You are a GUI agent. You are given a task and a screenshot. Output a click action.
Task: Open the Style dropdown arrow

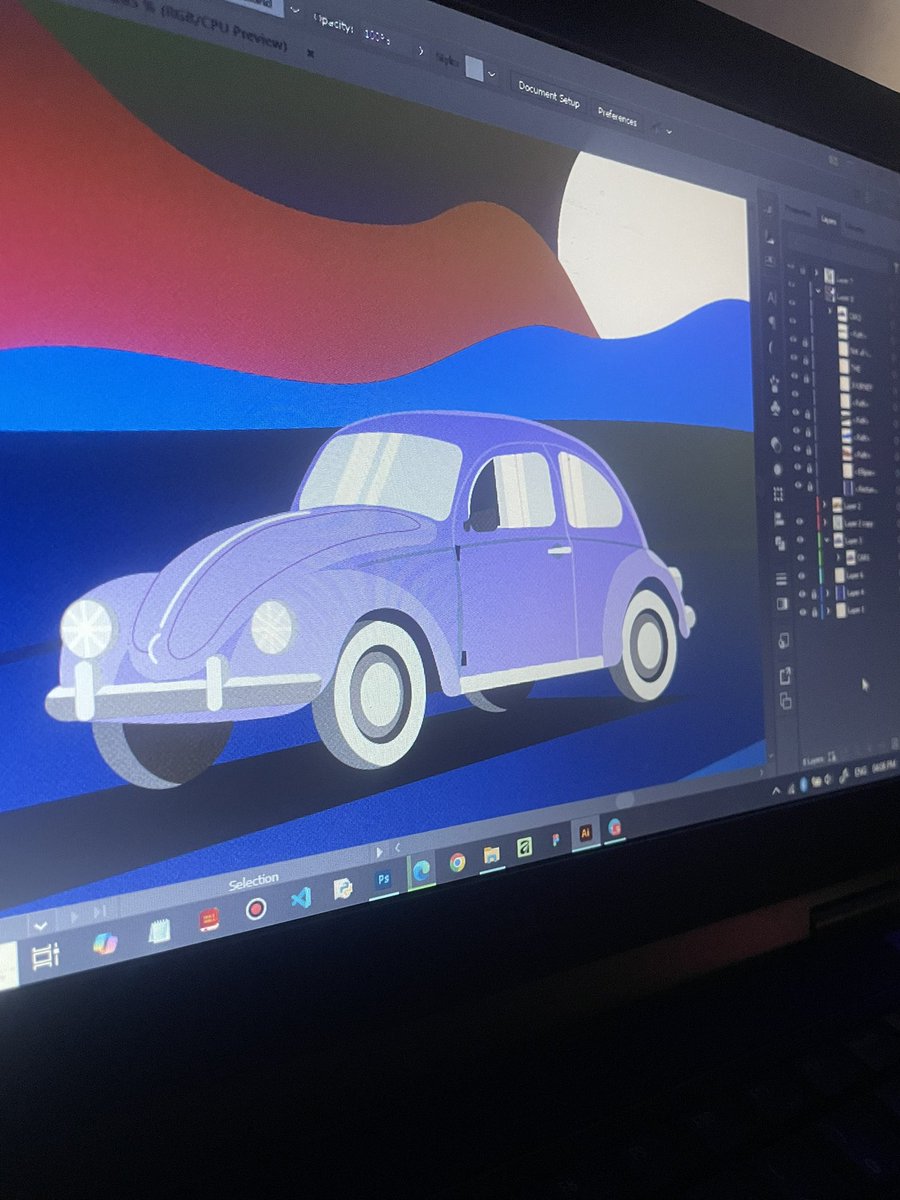[x=492, y=74]
